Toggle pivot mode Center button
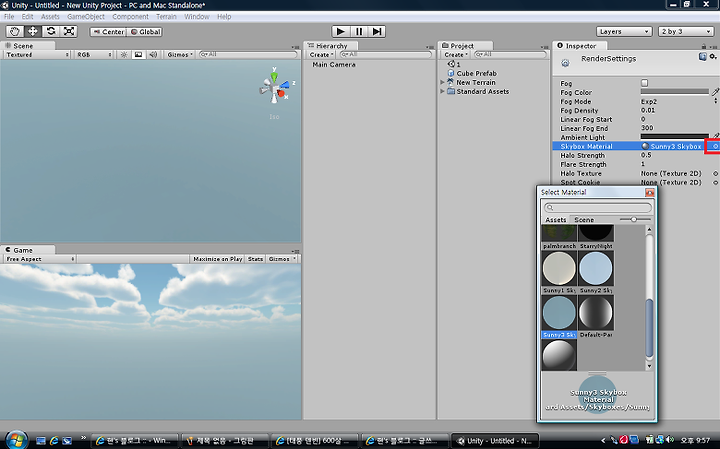 pyautogui.click(x=108, y=32)
